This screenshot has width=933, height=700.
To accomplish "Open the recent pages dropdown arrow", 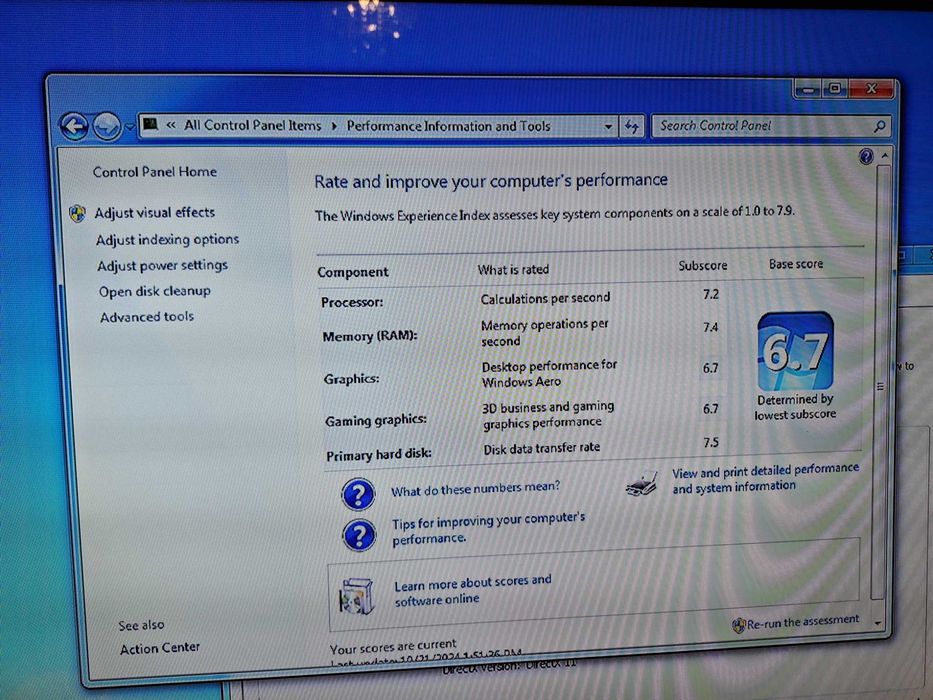I will point(129,127).
